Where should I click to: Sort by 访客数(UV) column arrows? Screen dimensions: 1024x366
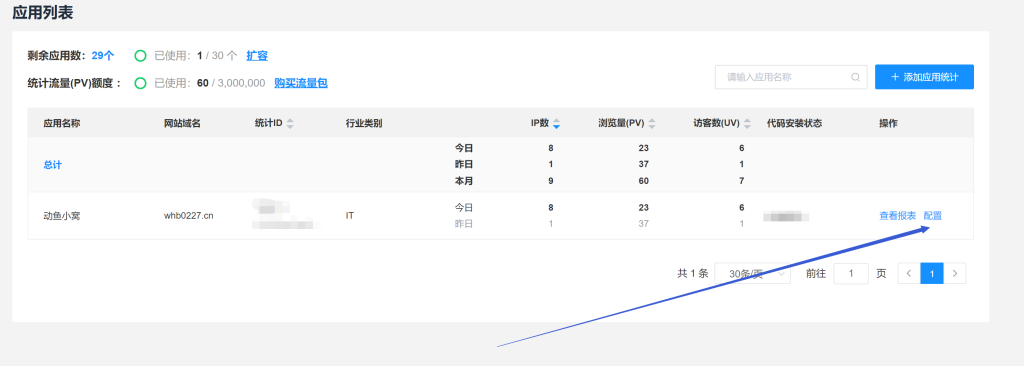(x=747, y=124)
